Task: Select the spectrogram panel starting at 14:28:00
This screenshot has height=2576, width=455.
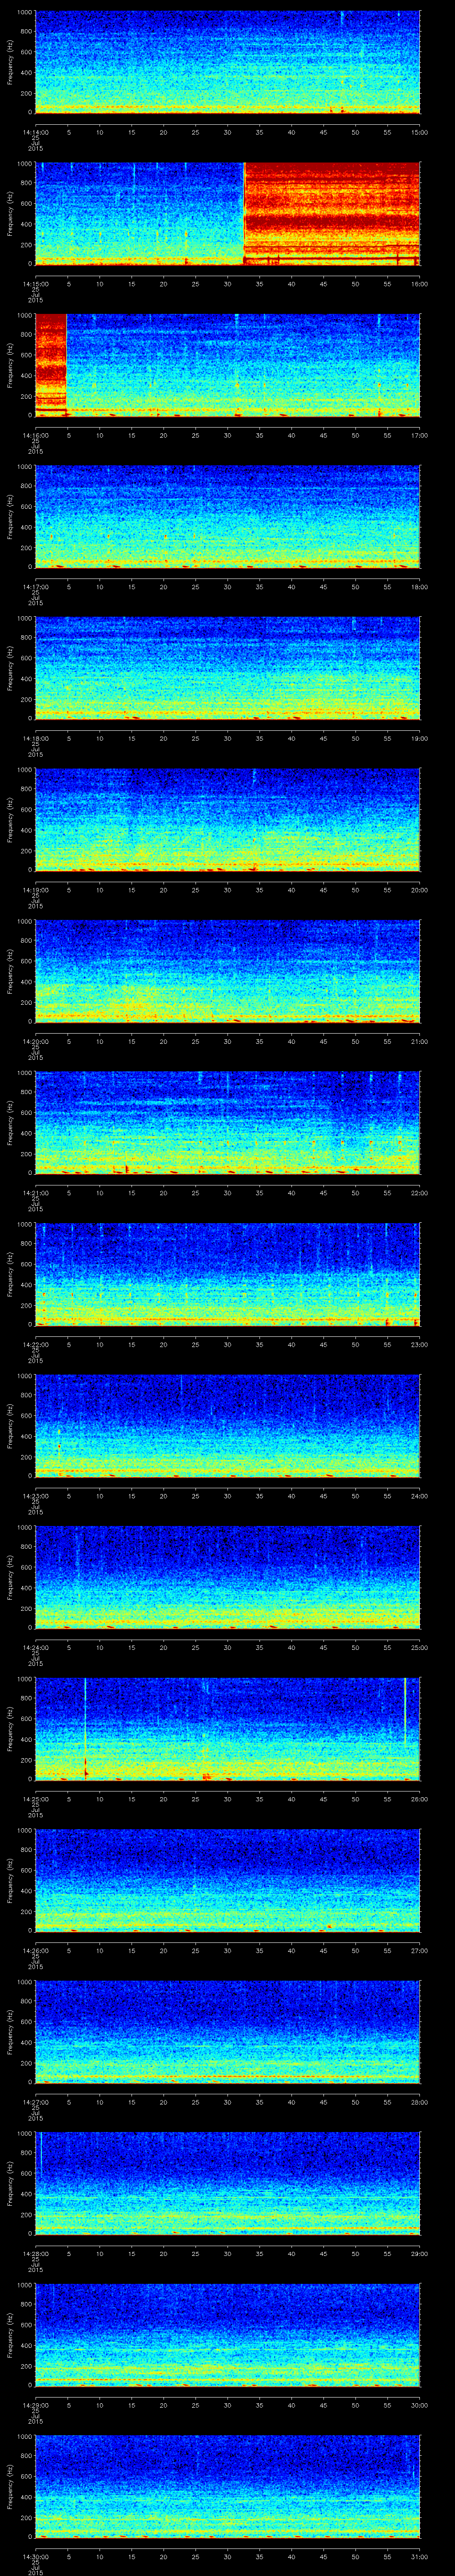Action: pyautogui.click(x=227, y=2183)
